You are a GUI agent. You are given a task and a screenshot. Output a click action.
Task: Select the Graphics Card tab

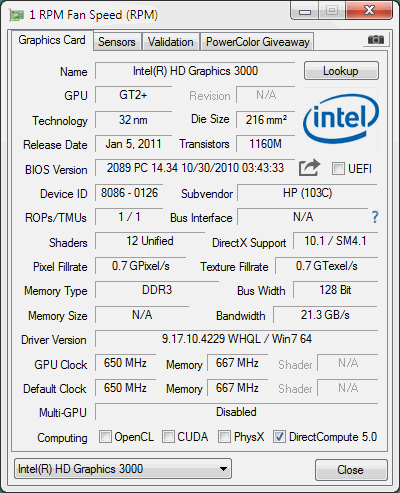[x=52, y=40]
